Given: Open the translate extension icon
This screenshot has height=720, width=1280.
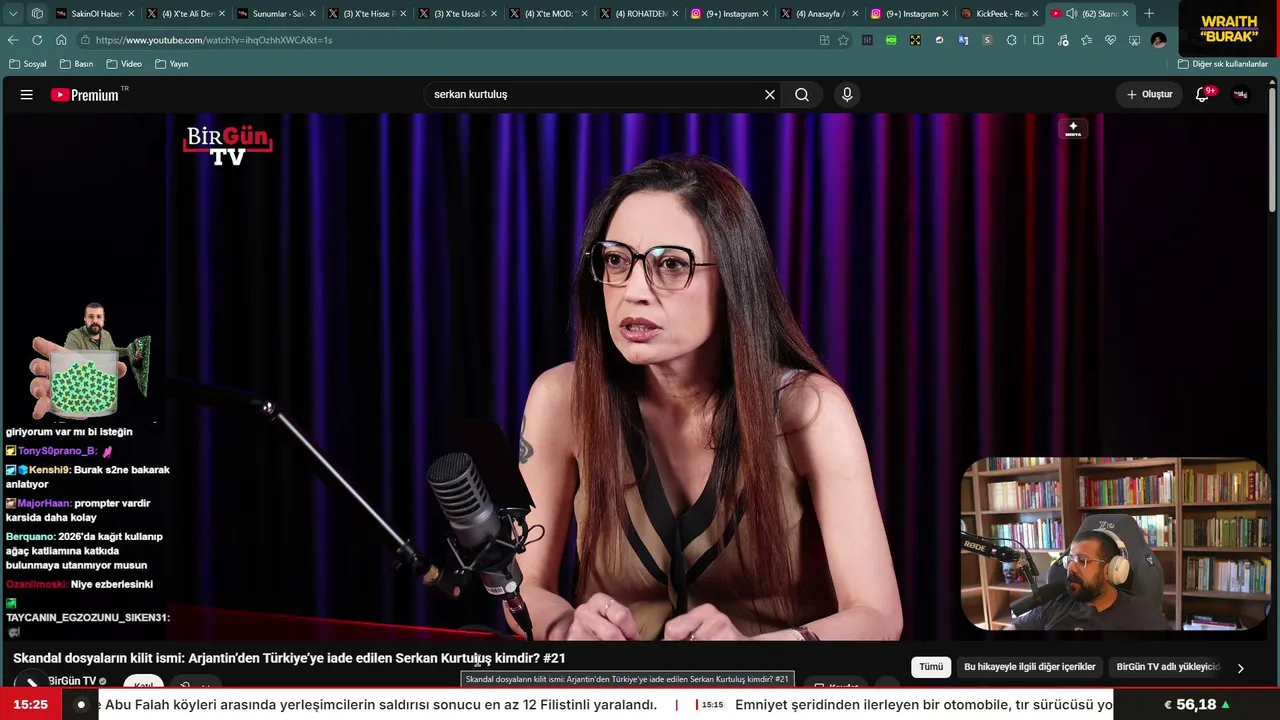Looking at the screenshot, I should (963, 40).
